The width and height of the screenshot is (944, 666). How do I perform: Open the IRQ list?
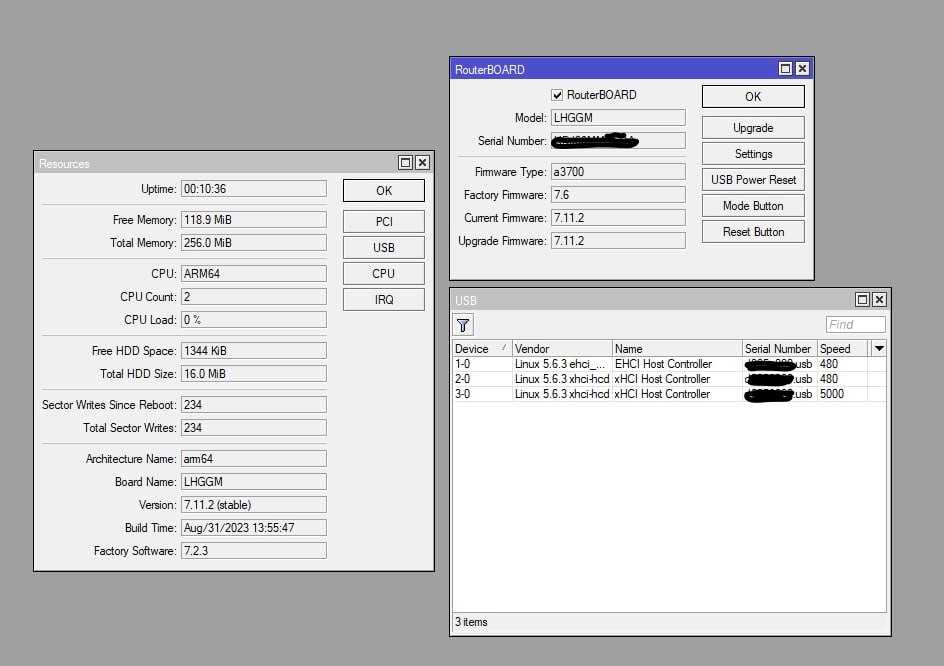point(383,298)
